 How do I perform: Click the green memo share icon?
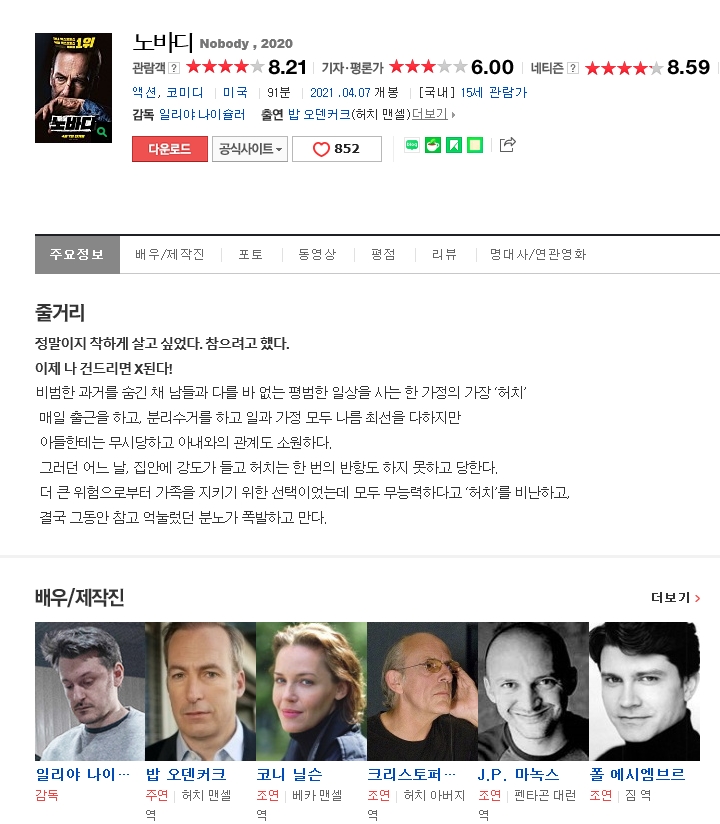click(475, 145)
